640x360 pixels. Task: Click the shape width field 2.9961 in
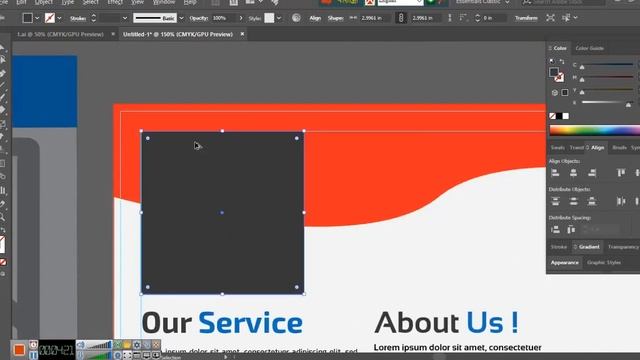[x=375, y=18]
